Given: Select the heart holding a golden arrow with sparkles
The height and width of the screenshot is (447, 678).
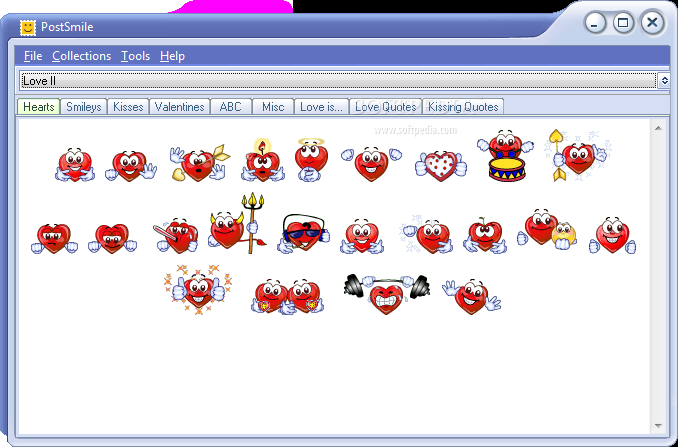Looking at the screenshot, I should [578, 155].
